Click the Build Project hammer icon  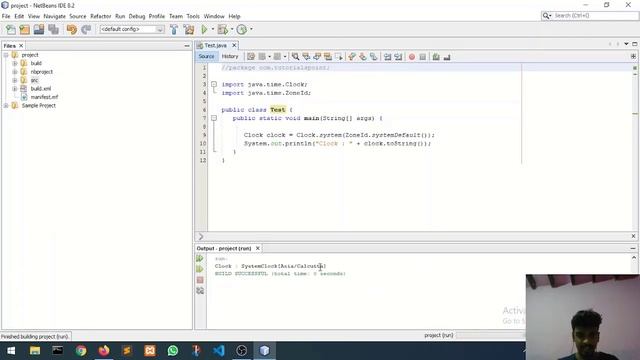click(x=174, y=29)
